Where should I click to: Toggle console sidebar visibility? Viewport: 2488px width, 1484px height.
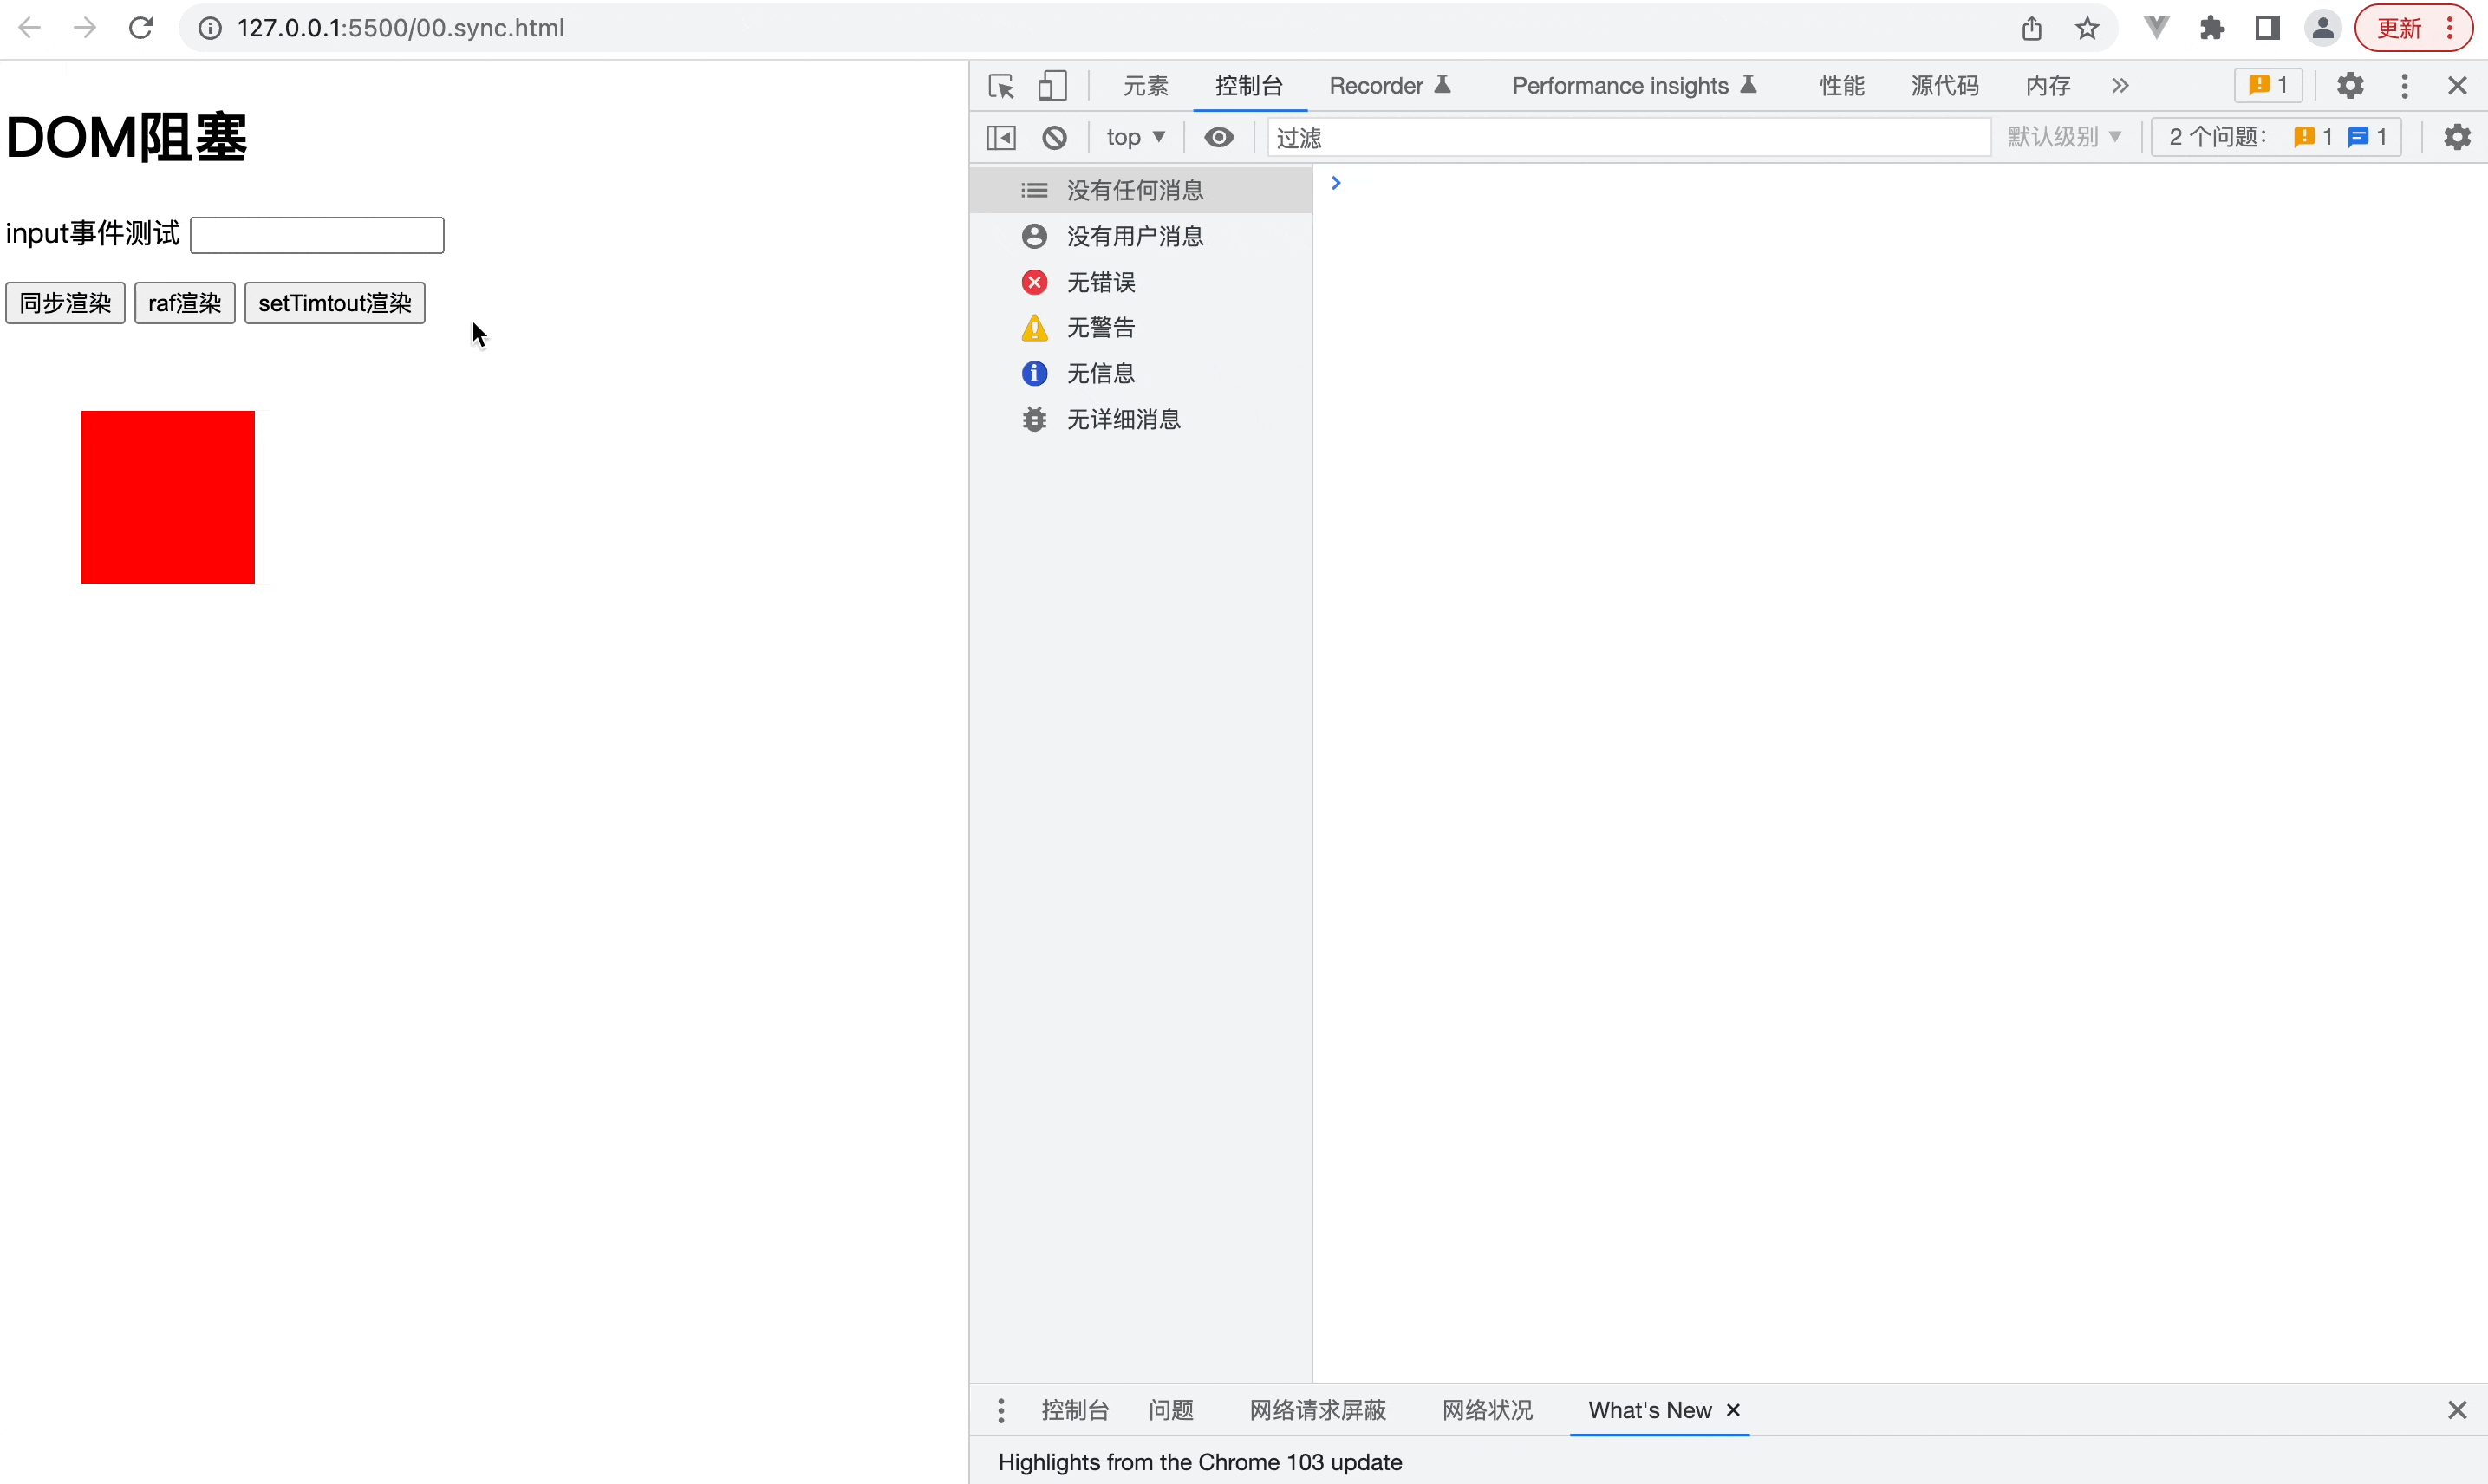(x=1001, y=137)
